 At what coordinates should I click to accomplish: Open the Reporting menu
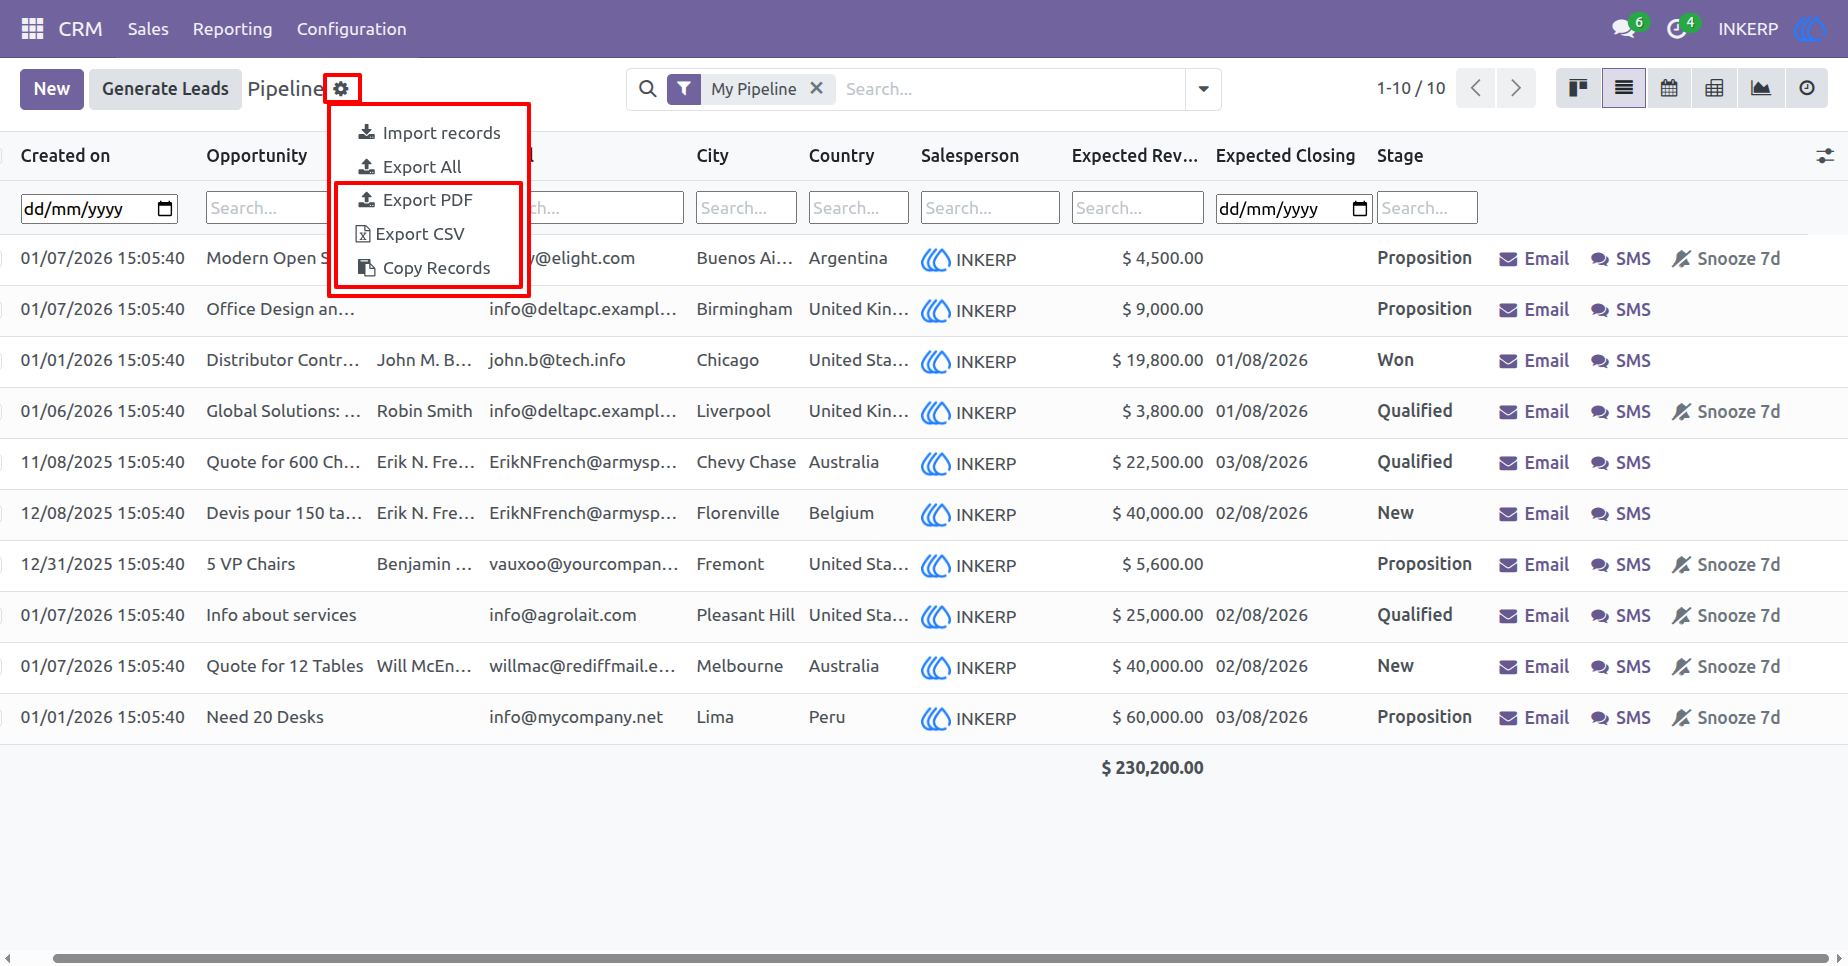pos(232,29)
